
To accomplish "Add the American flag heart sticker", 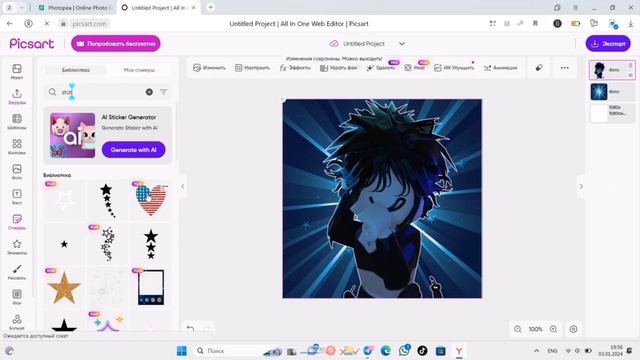I will tap(151, 200).
